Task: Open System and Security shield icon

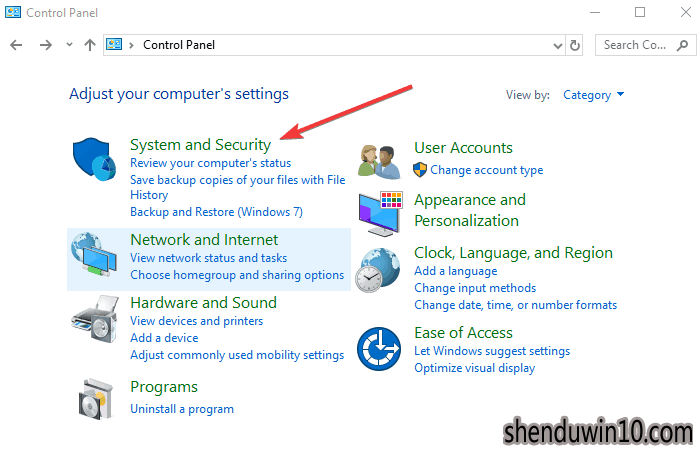Action: point(94,159)
